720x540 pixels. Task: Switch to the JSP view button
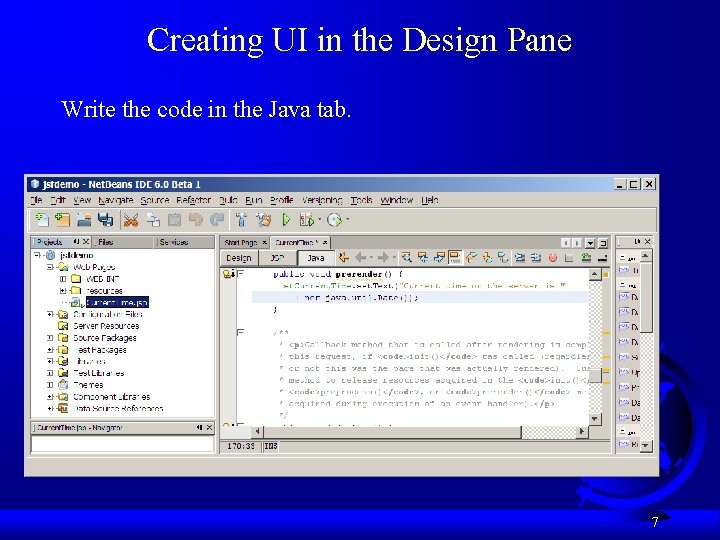(x=277, y=258)
